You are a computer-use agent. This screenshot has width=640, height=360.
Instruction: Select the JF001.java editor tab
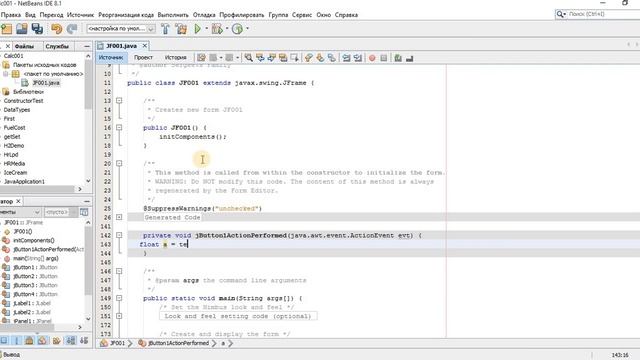121,46
